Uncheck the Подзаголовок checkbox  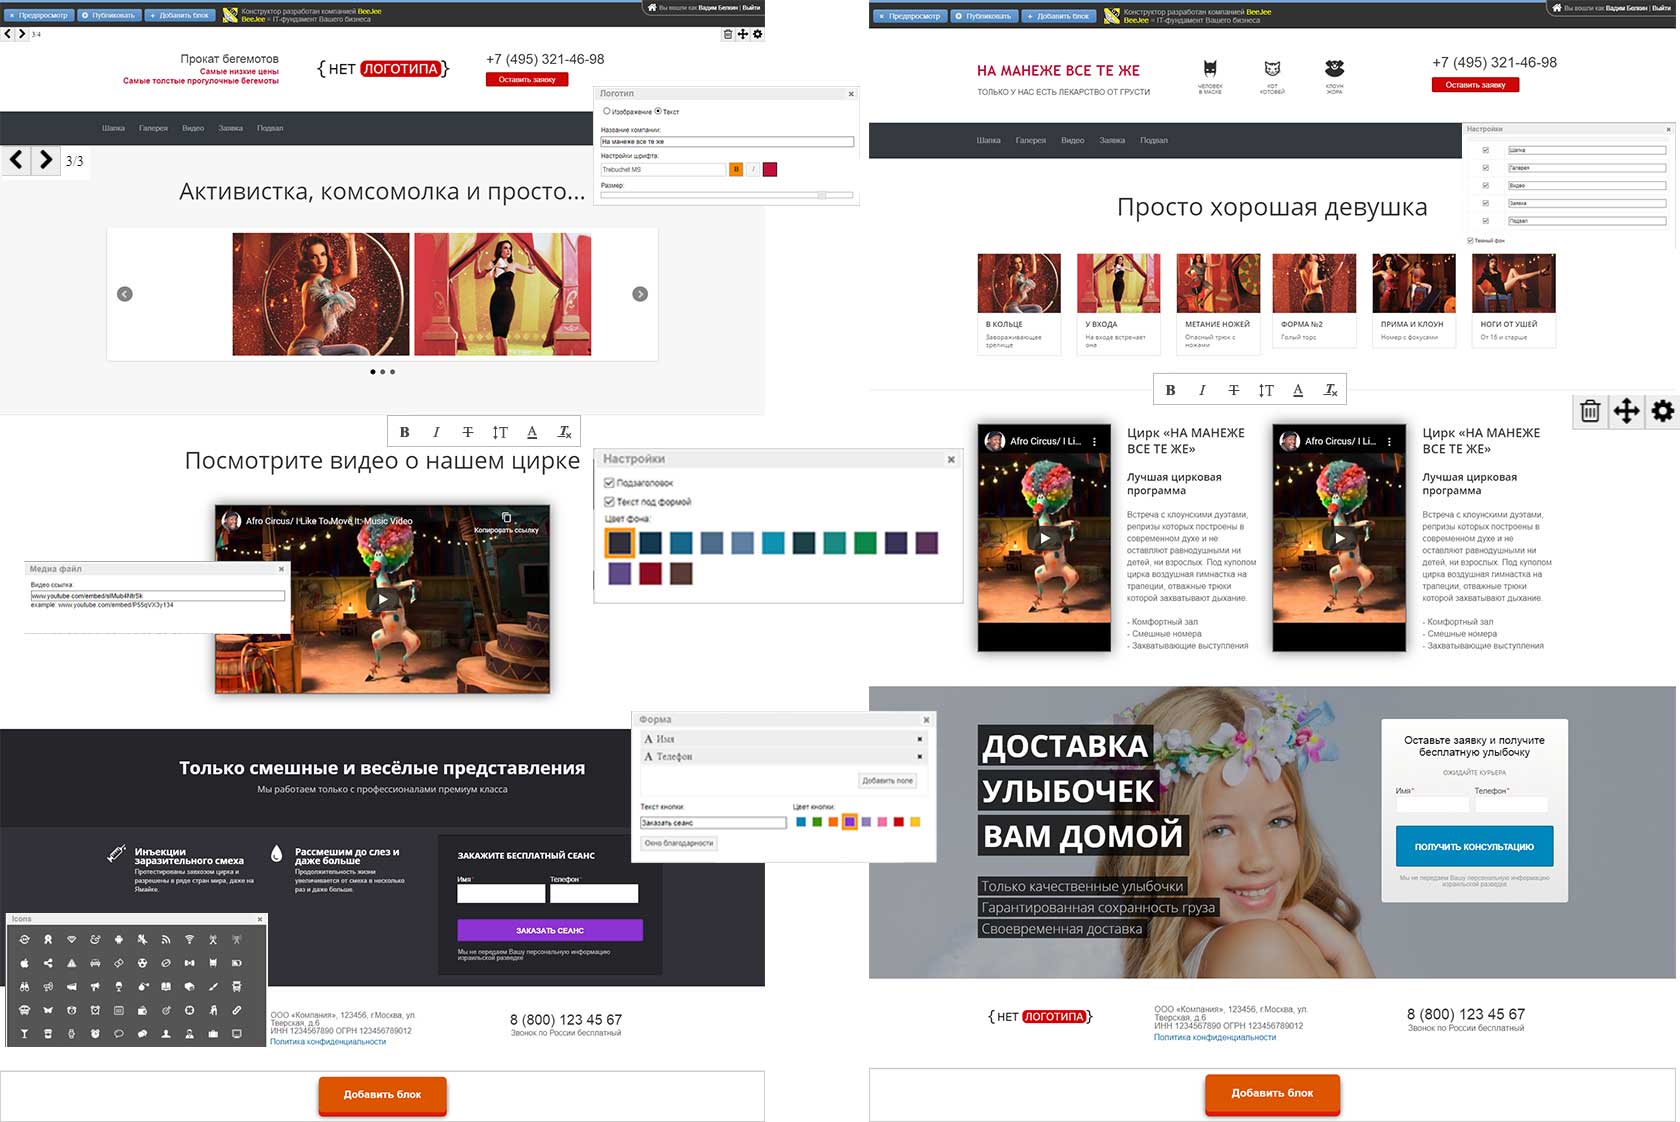[609, 483]
